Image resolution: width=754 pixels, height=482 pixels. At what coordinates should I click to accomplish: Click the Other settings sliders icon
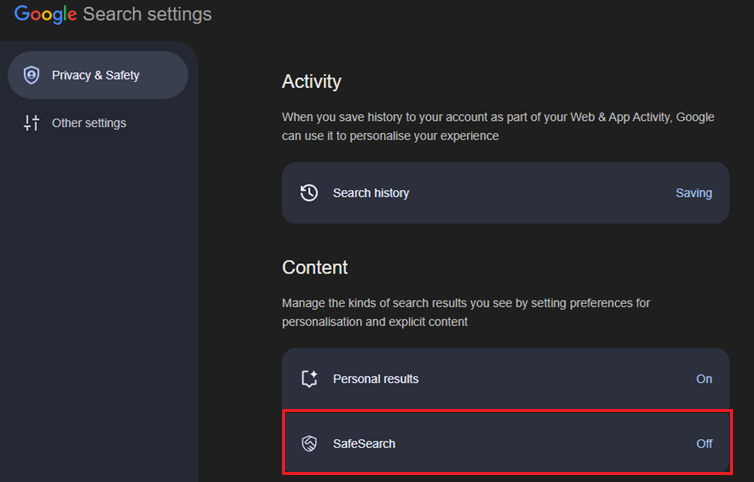pos(31,123)
